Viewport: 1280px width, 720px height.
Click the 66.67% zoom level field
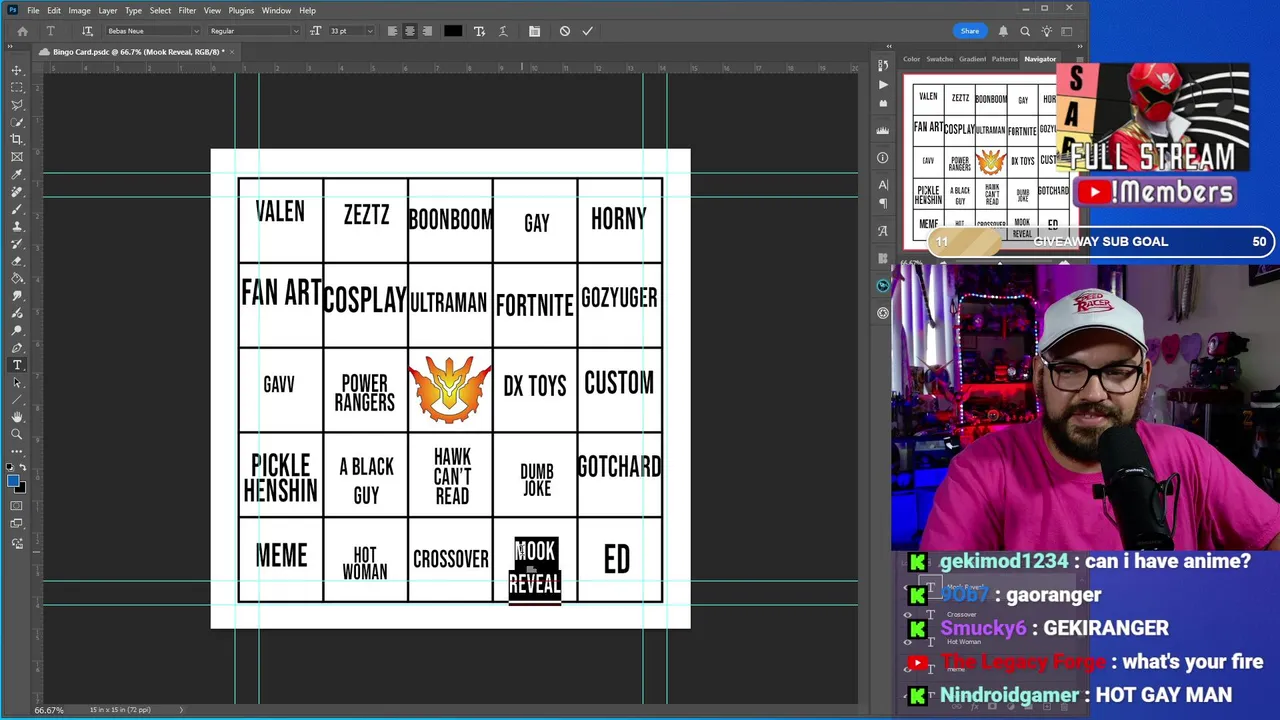click(x=49, y=710)
